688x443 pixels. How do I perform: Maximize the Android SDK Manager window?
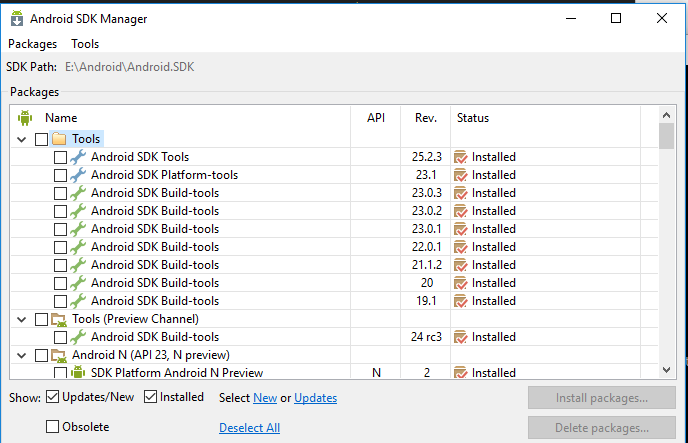[x=616, y=18]
